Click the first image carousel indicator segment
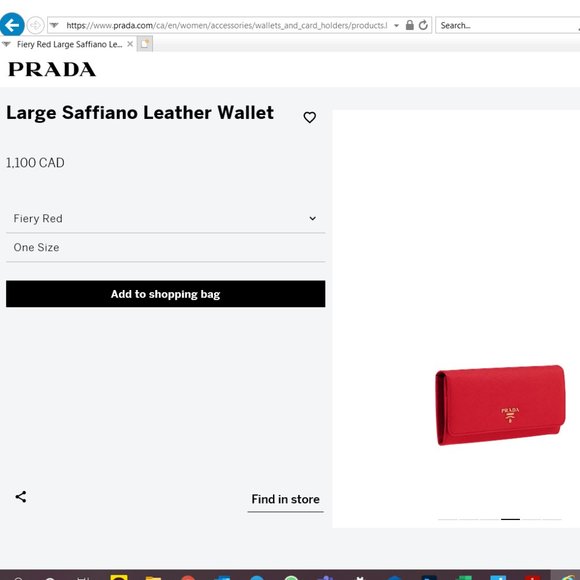This screenshot has height=580, width=580. pyautogui.click(x=448, y=519)
